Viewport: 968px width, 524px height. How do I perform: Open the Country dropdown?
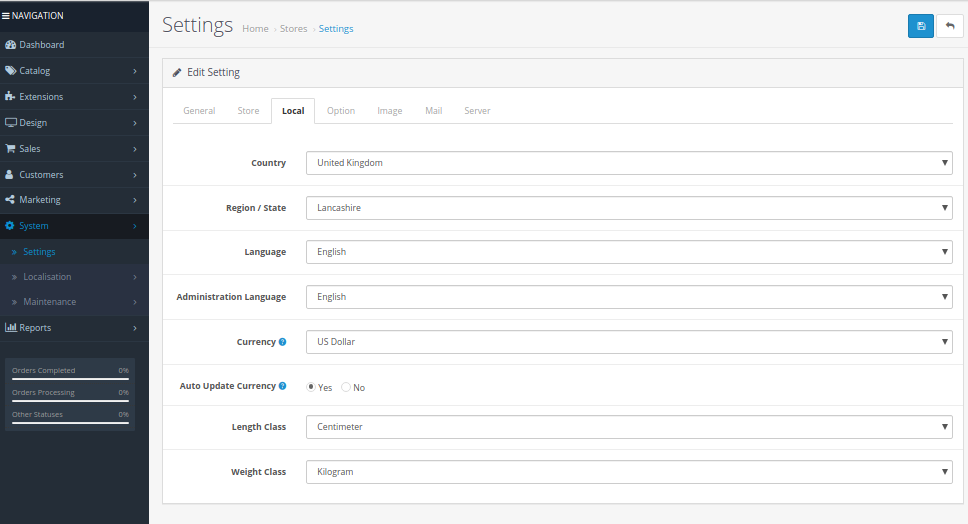(x=629, y=163)
